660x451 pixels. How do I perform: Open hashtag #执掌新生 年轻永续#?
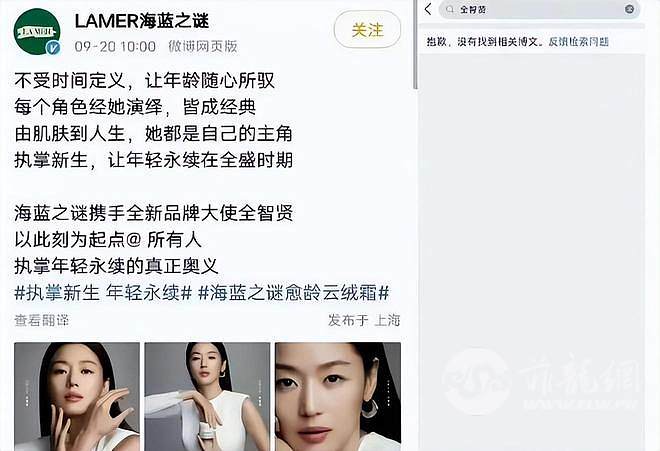[103, 293]
